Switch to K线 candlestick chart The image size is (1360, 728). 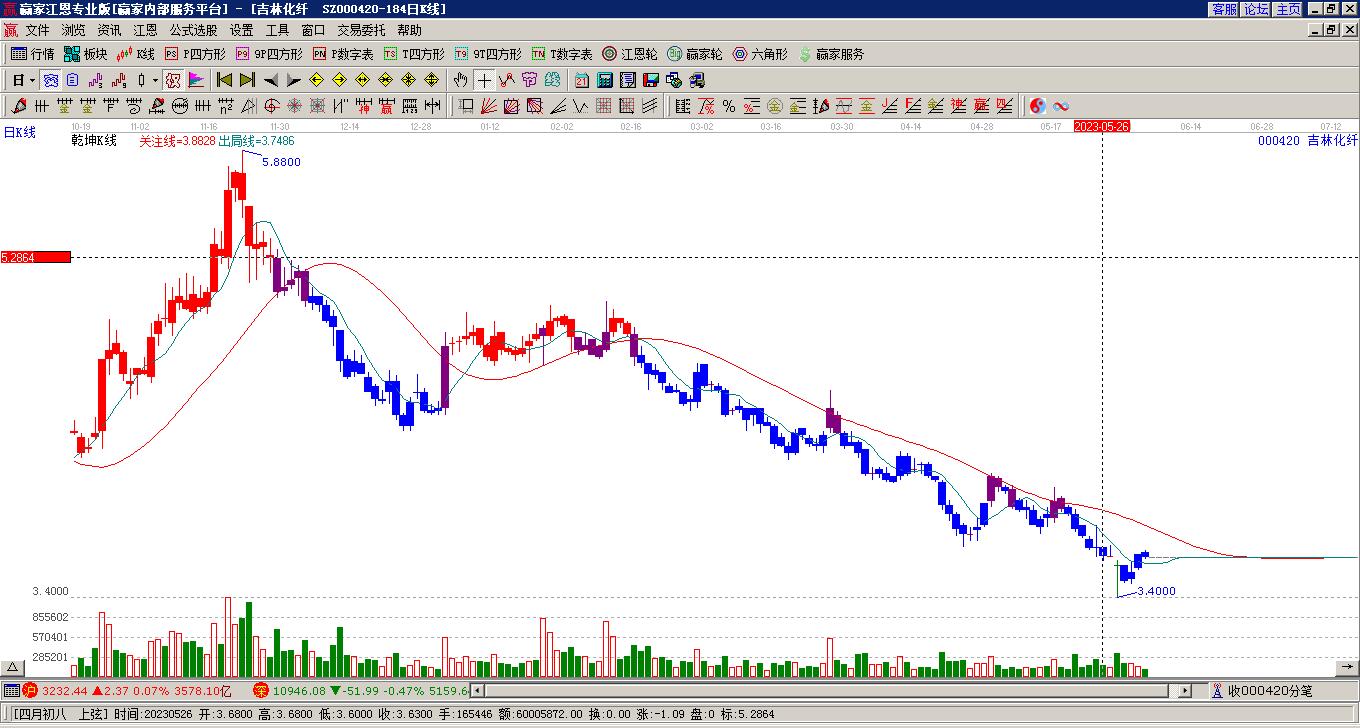tap(135, 54)
